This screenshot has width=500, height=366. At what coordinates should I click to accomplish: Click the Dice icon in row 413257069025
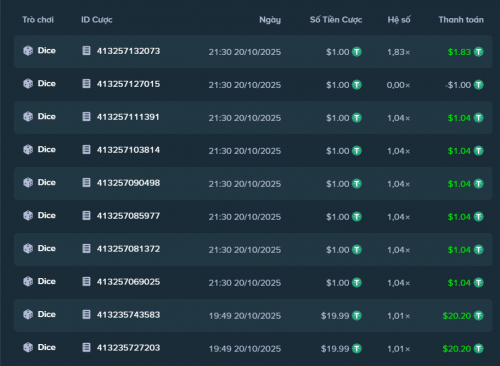pyautogui.click(x=28, y=282)
